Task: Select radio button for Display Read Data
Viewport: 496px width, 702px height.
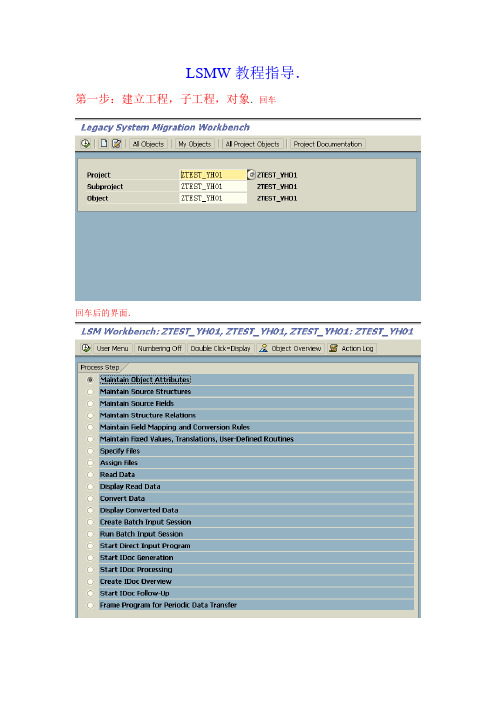Action: [x=90, y=486]
